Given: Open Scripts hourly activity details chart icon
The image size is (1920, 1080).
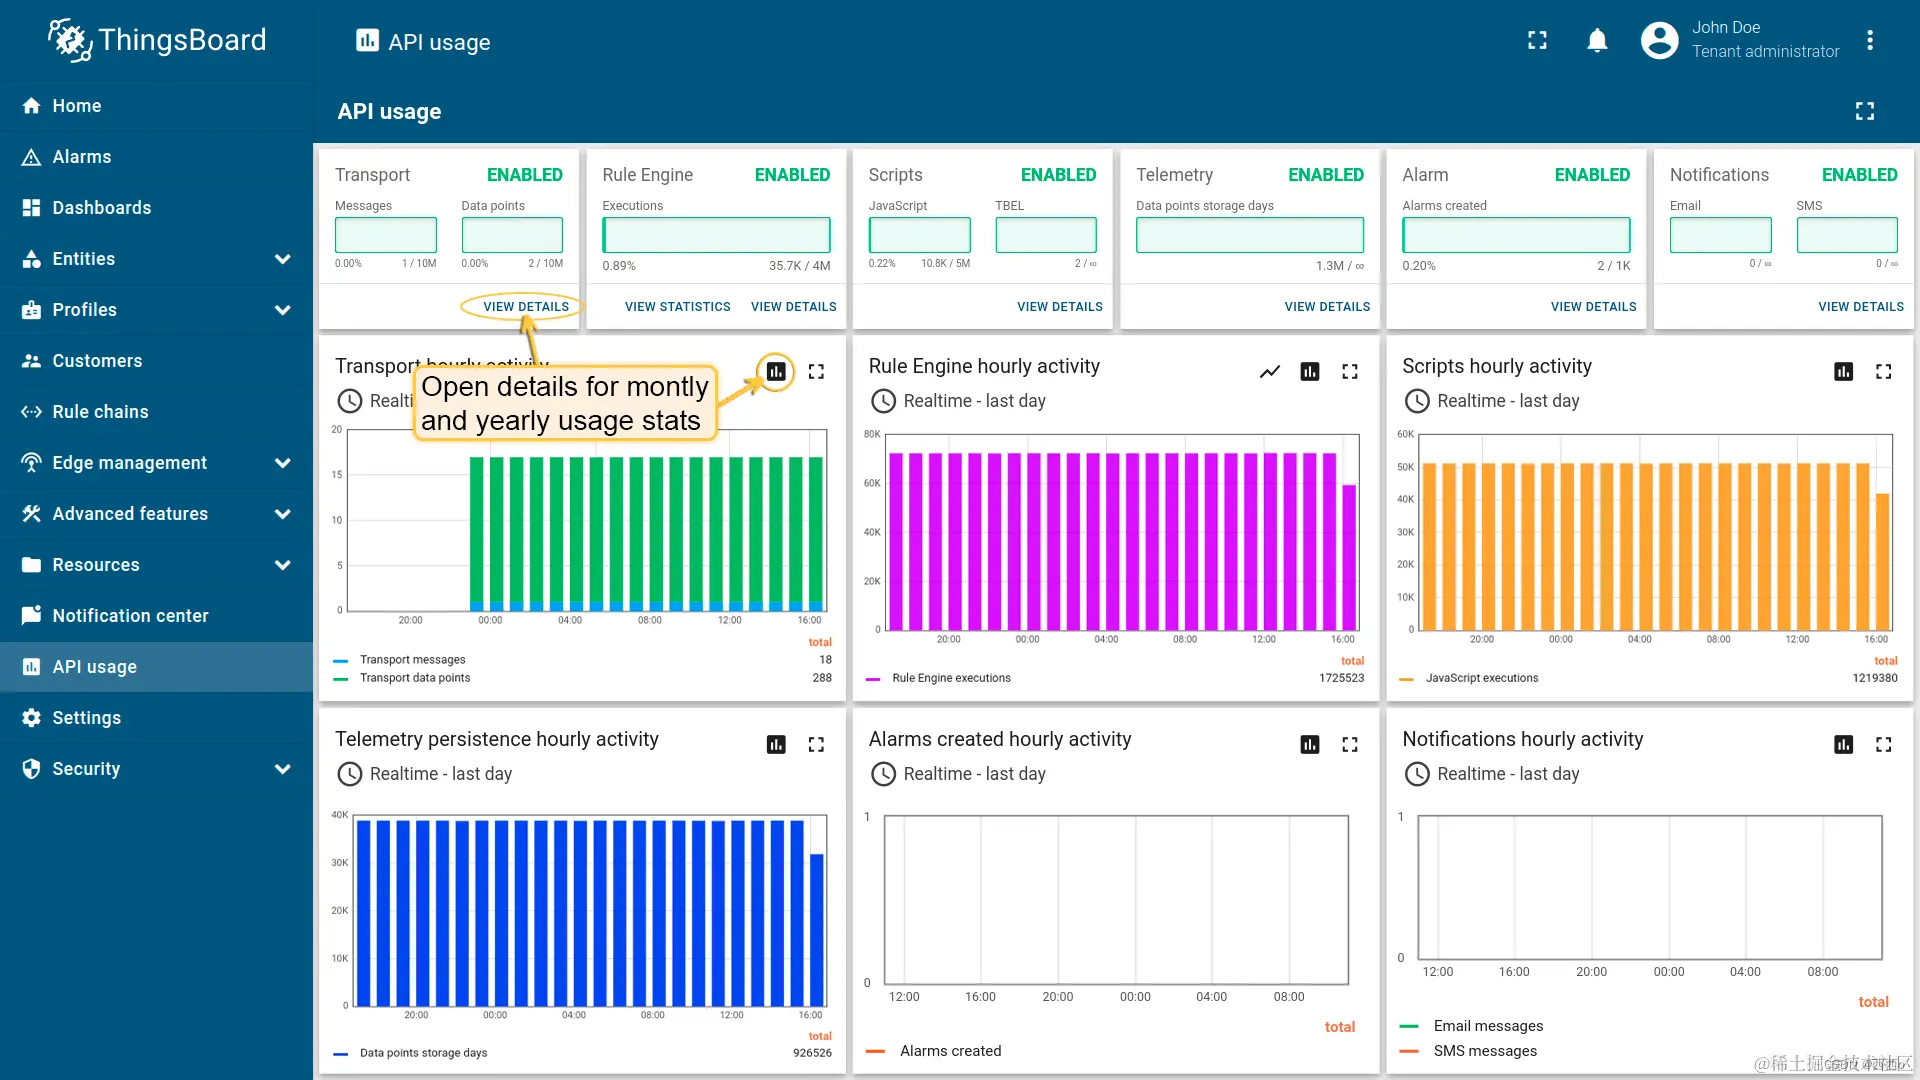Looking at the screenshot, I should [1843, 372].
